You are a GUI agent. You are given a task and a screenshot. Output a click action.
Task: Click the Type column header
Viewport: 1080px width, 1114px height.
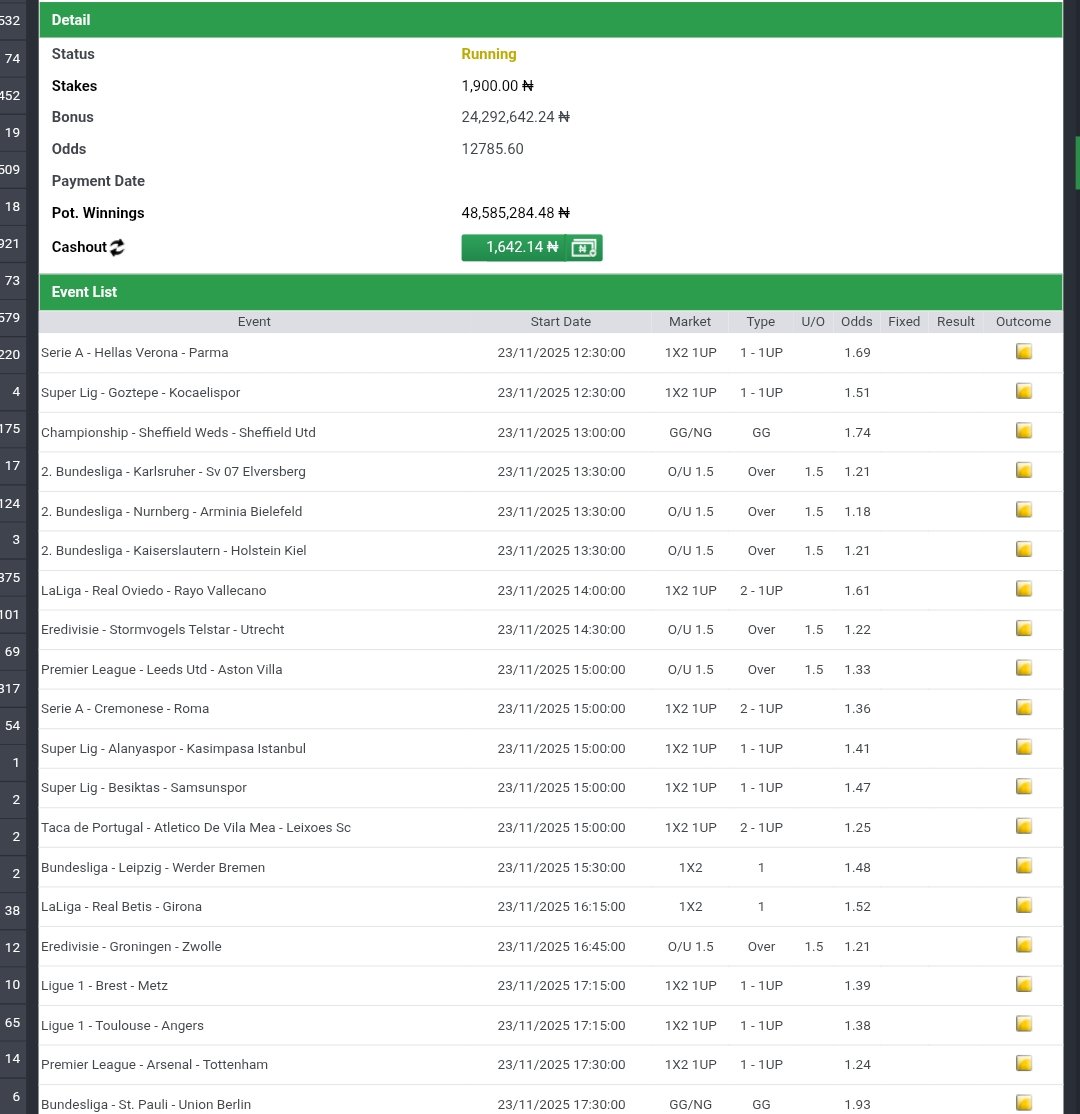(x=761, y=321)
